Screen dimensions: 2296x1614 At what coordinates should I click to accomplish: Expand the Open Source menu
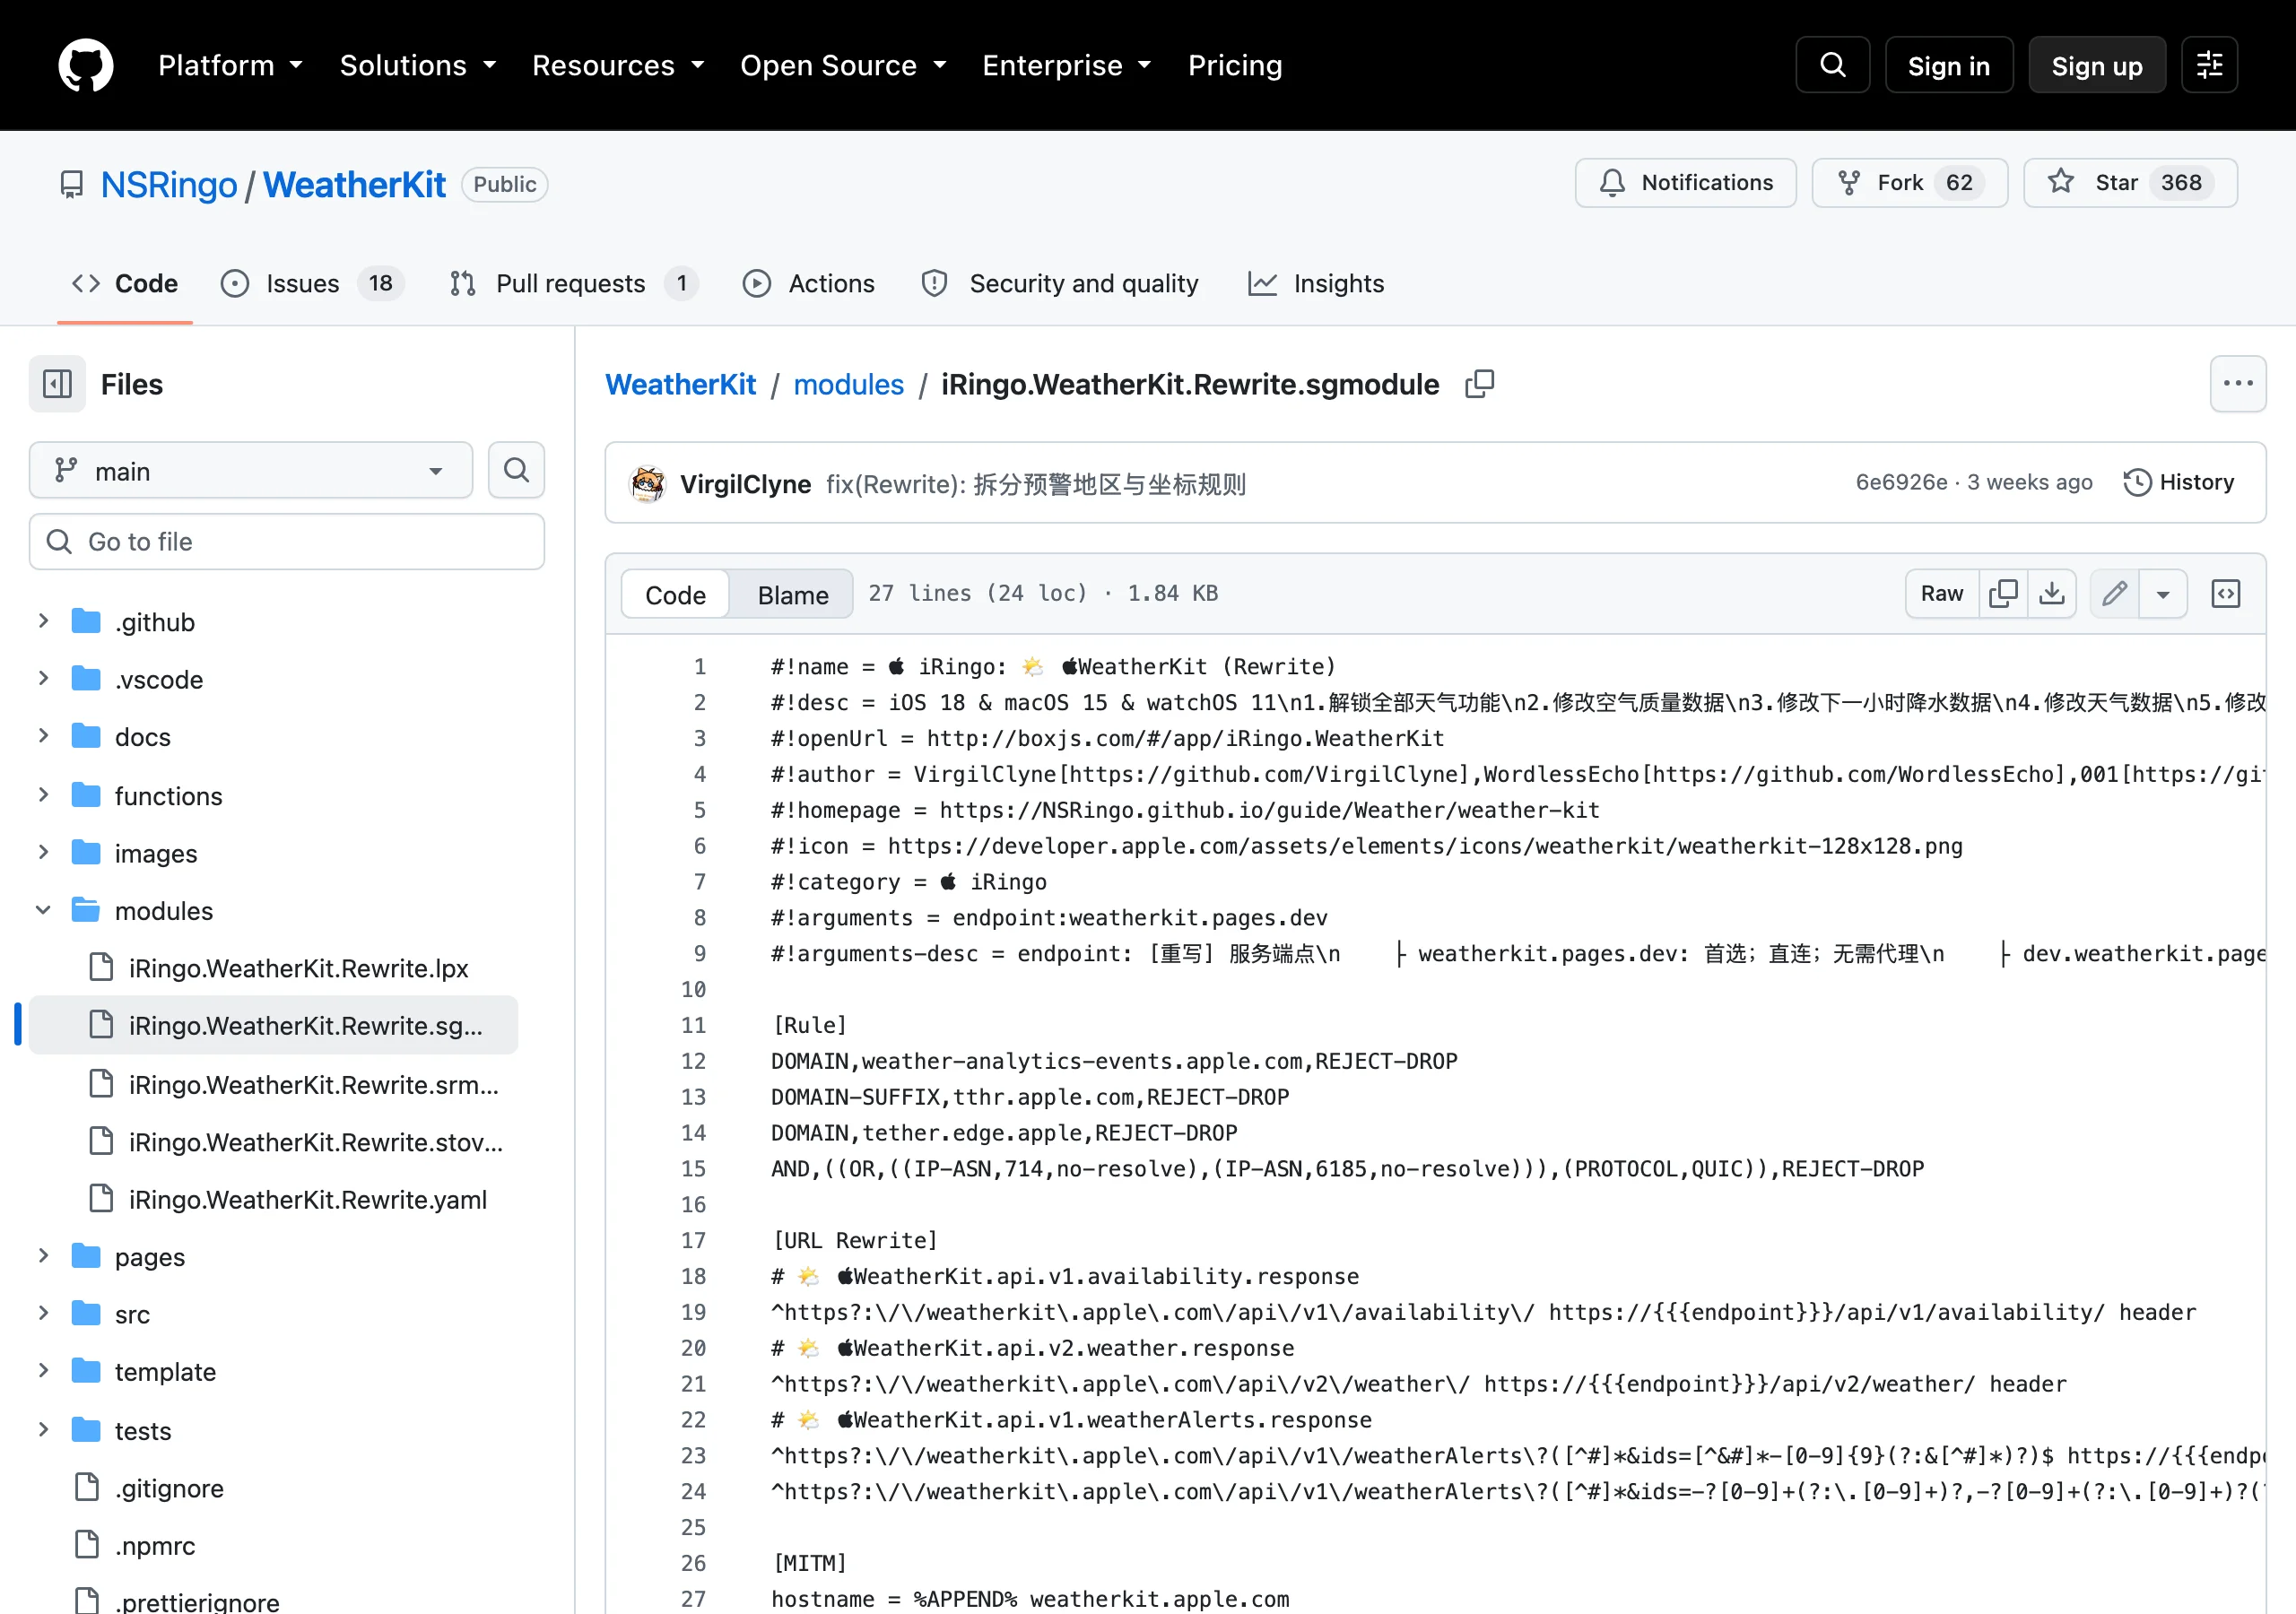pyautogui.click(x=843, y=66)
